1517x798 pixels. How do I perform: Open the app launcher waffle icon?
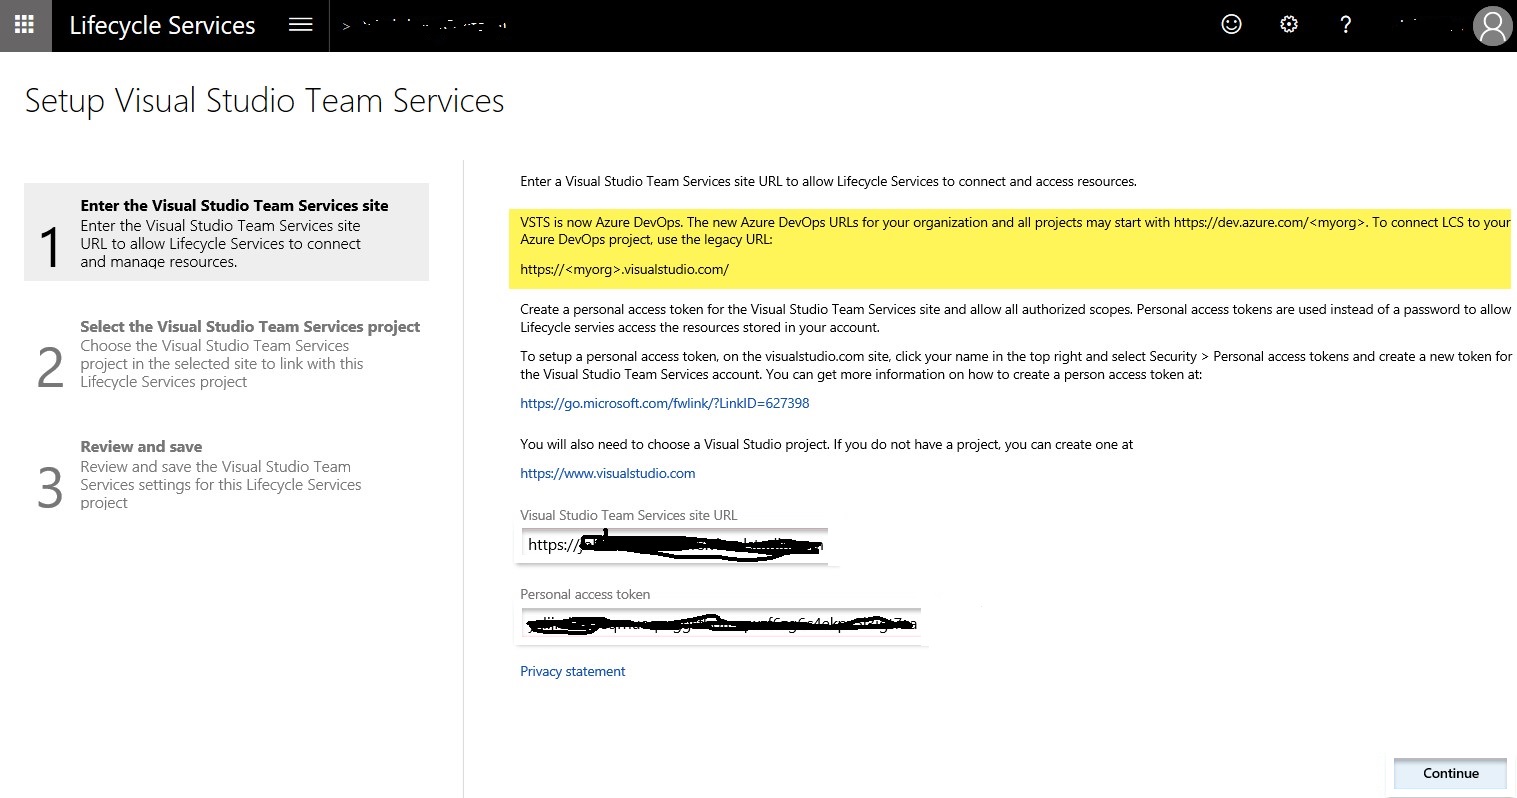pos(25,25)
